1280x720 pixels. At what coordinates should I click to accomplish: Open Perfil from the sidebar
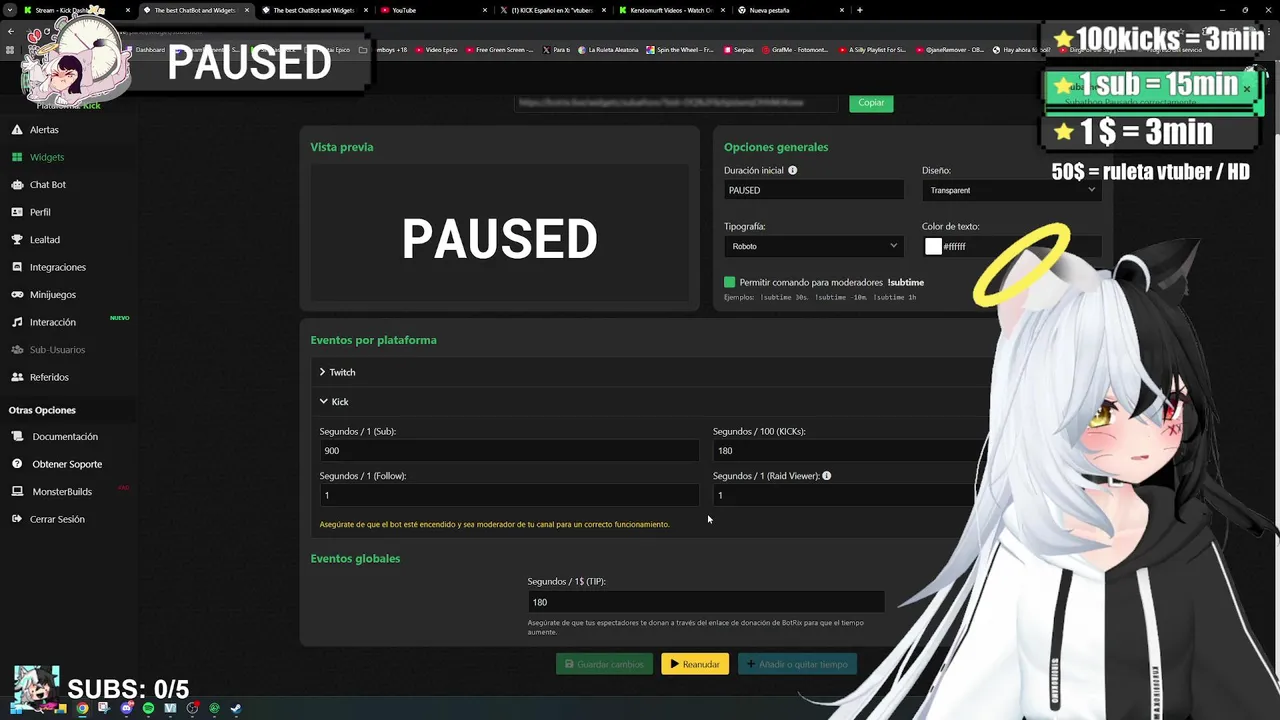(x=40, y=212)
